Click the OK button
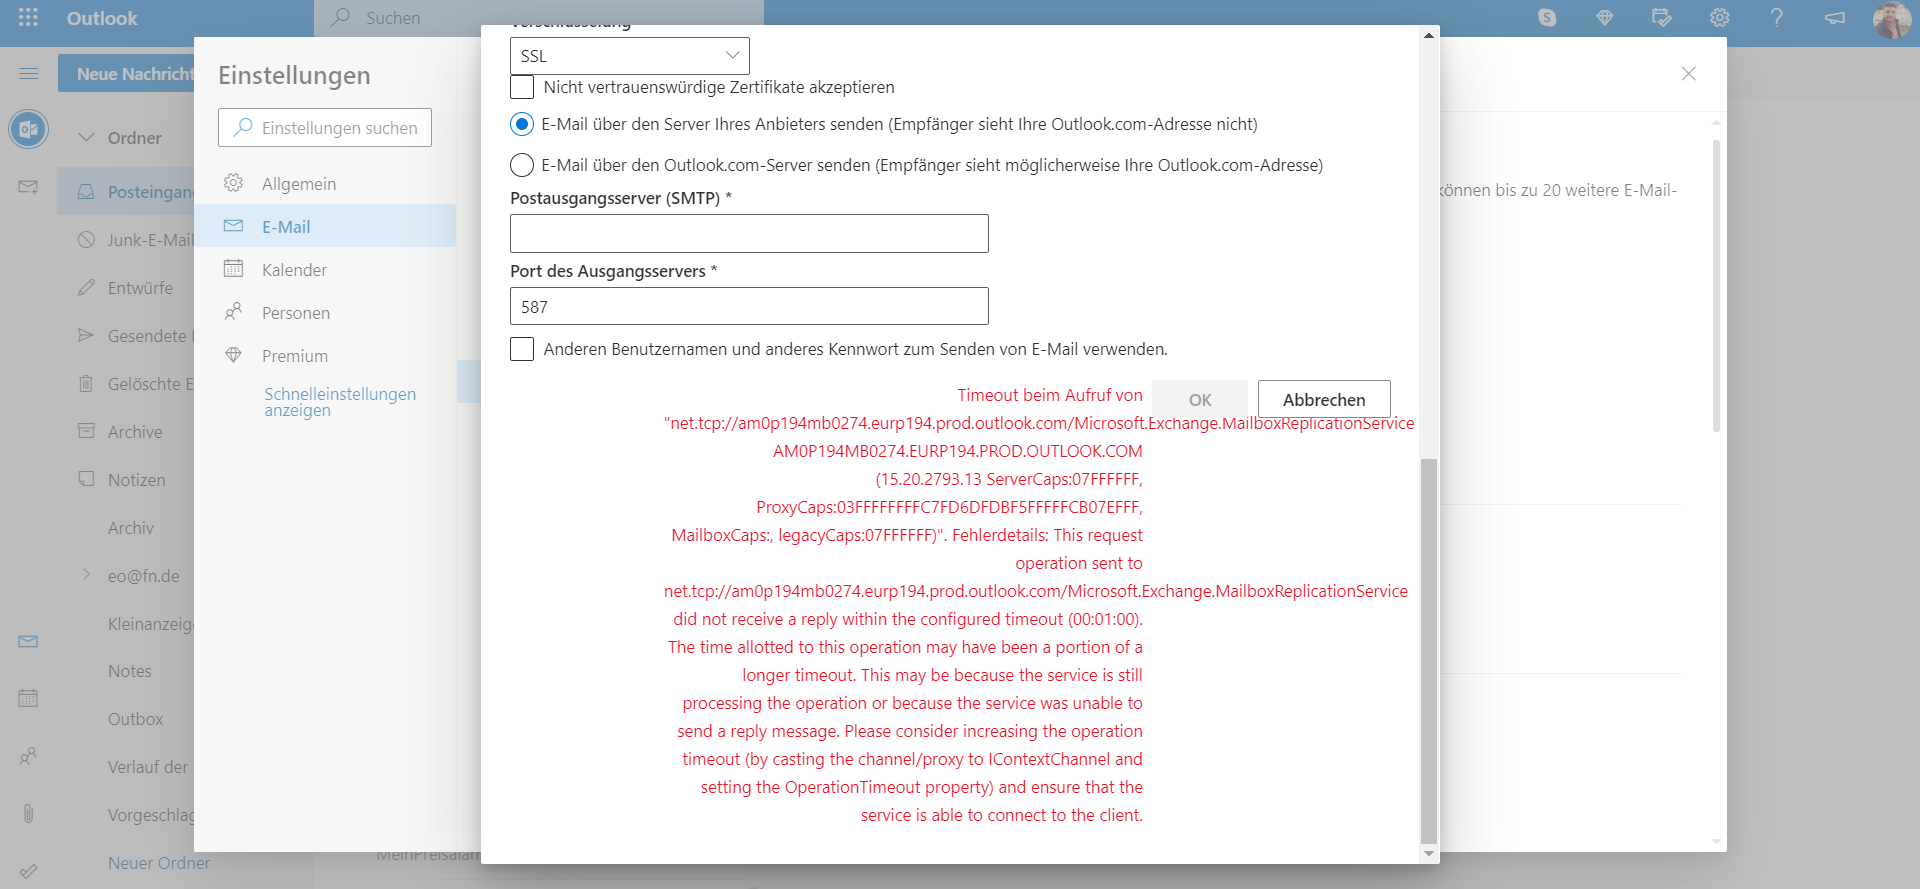 (1200, 399)
